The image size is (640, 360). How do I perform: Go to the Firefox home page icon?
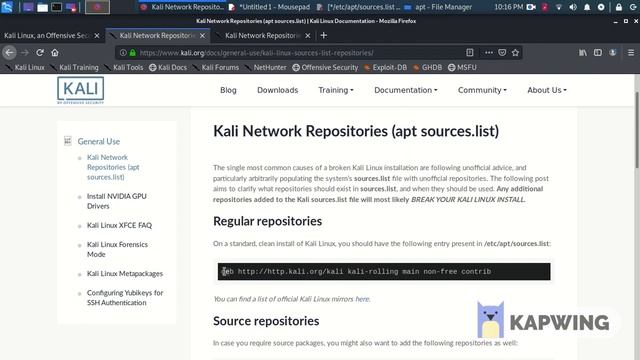click(55, 53)
